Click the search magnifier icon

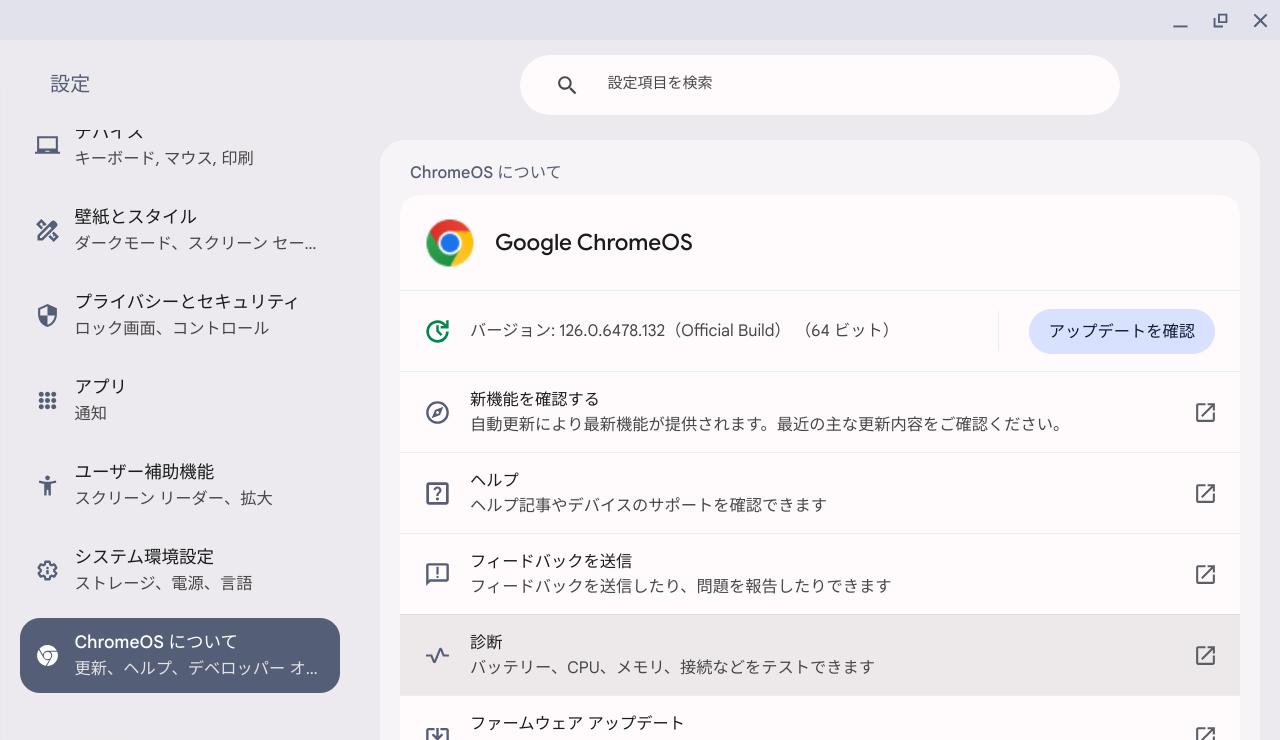tap(567, 84)
